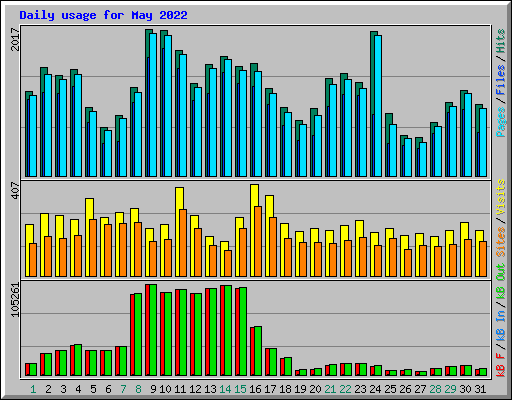Click day 3 on the x-axis

point(63,389)
